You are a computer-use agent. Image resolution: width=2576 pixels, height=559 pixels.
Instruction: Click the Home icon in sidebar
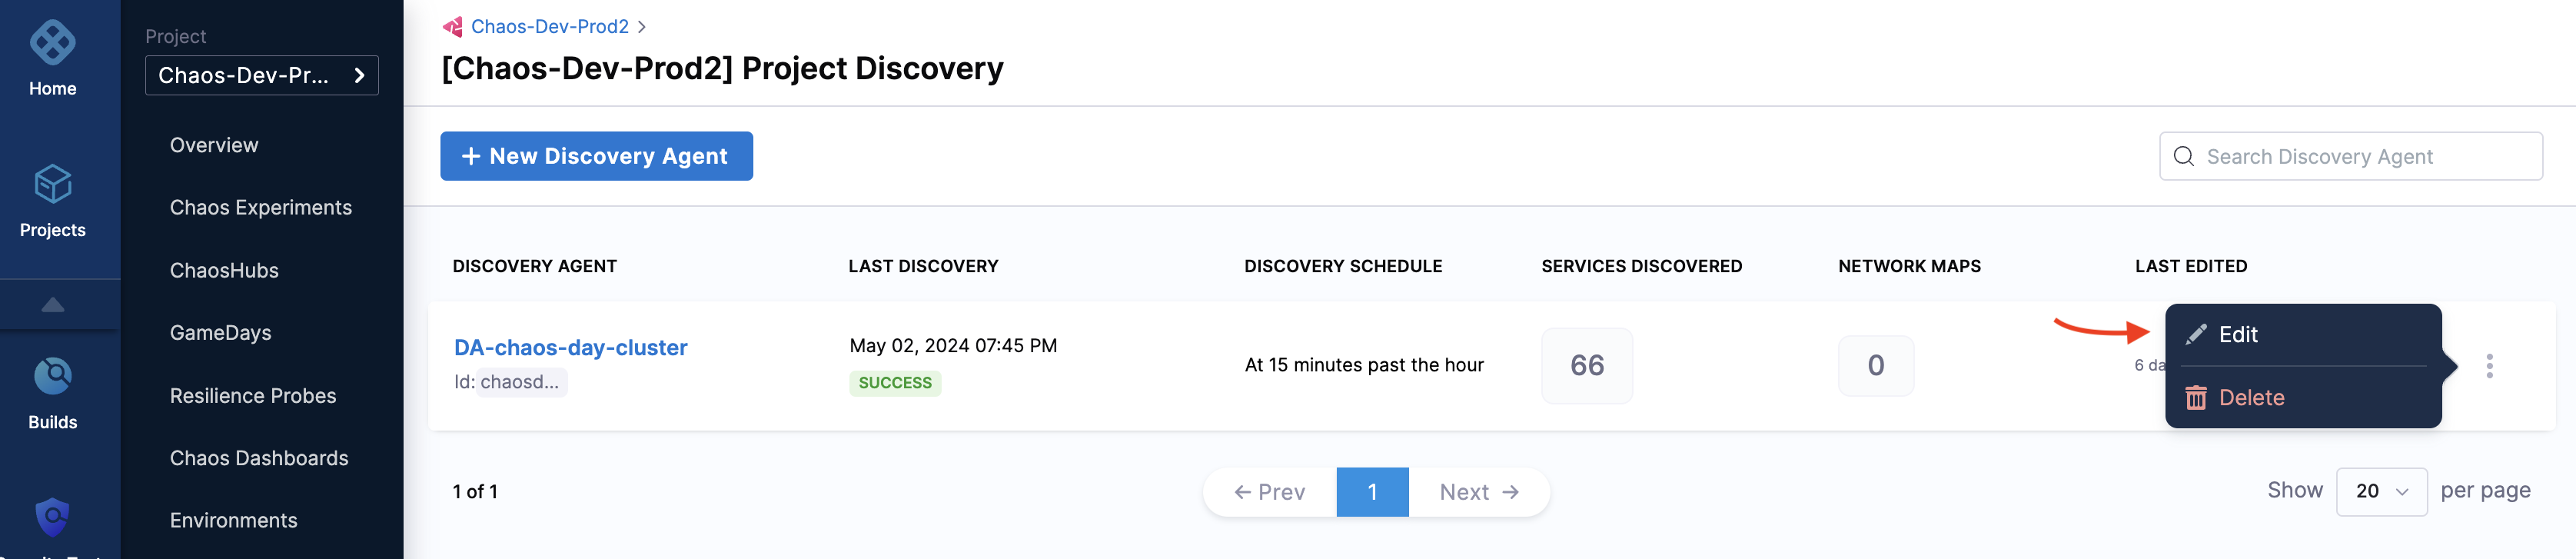coord(52,44)
